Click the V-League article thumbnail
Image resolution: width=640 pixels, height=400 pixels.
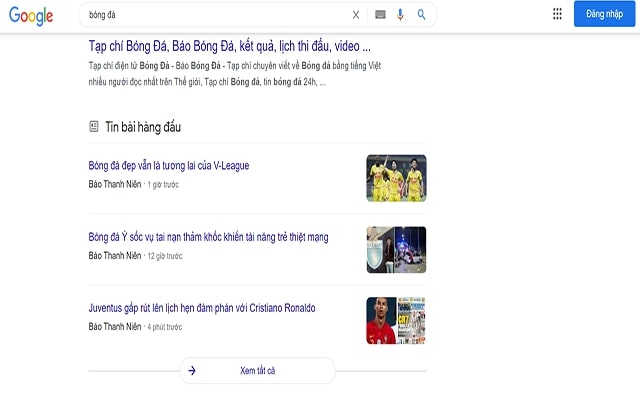(x=396, y=177)
